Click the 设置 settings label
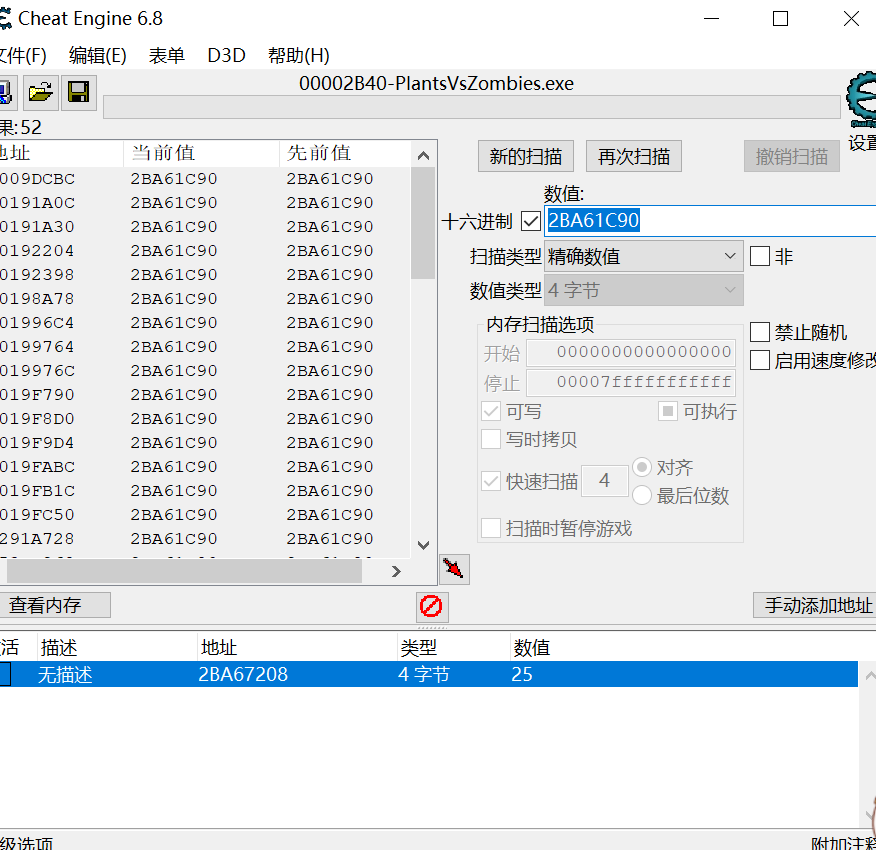Viewport: 876px width, 850px height. [862, 143]
